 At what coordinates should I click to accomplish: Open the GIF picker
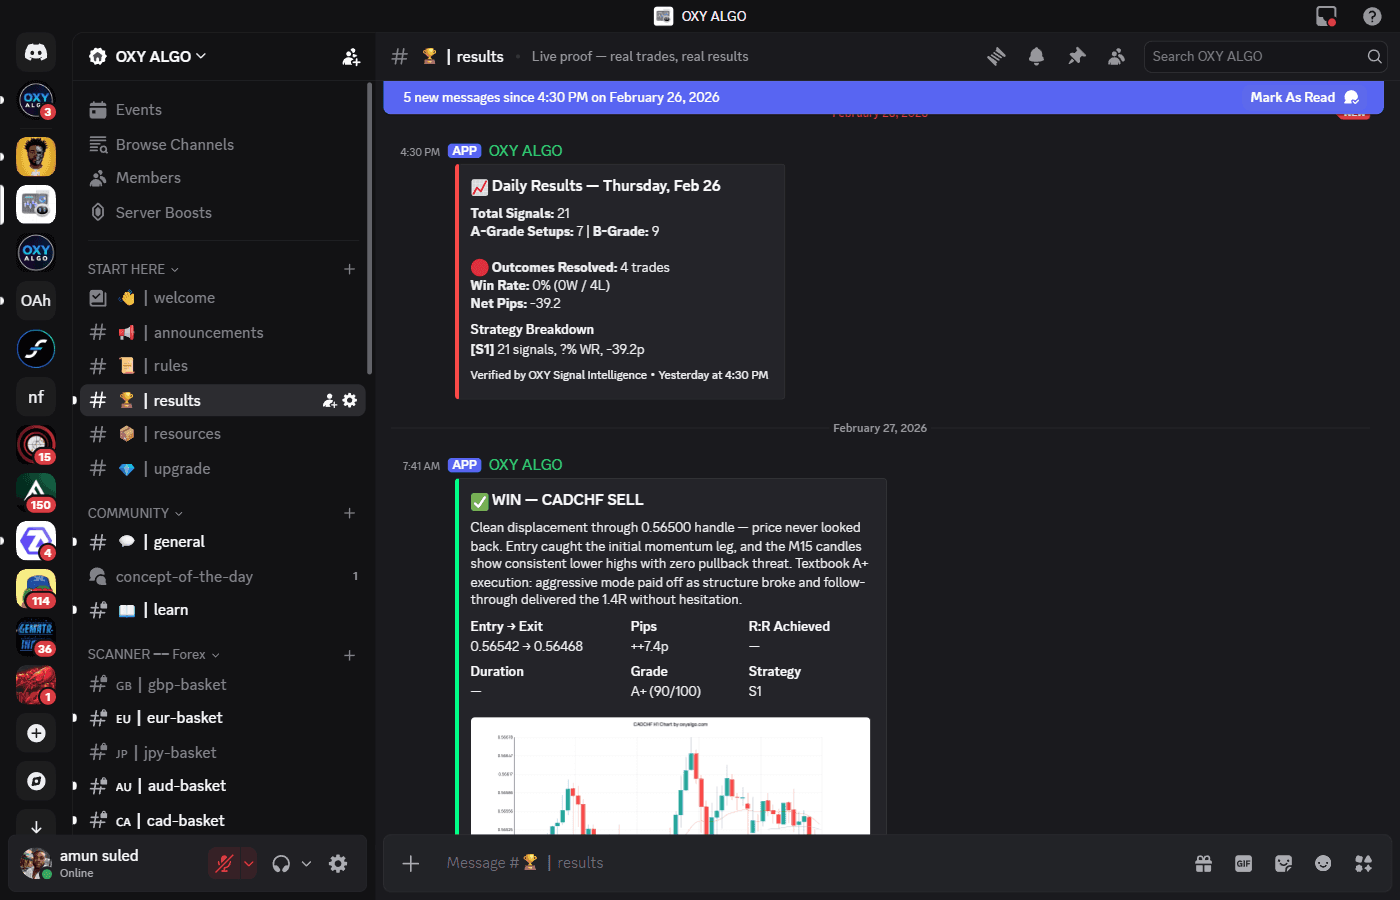[x=1243, y=863]
